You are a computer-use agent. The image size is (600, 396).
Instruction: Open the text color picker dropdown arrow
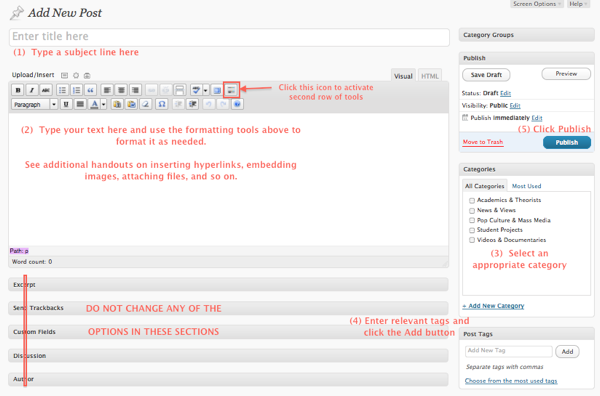point(103,104)
